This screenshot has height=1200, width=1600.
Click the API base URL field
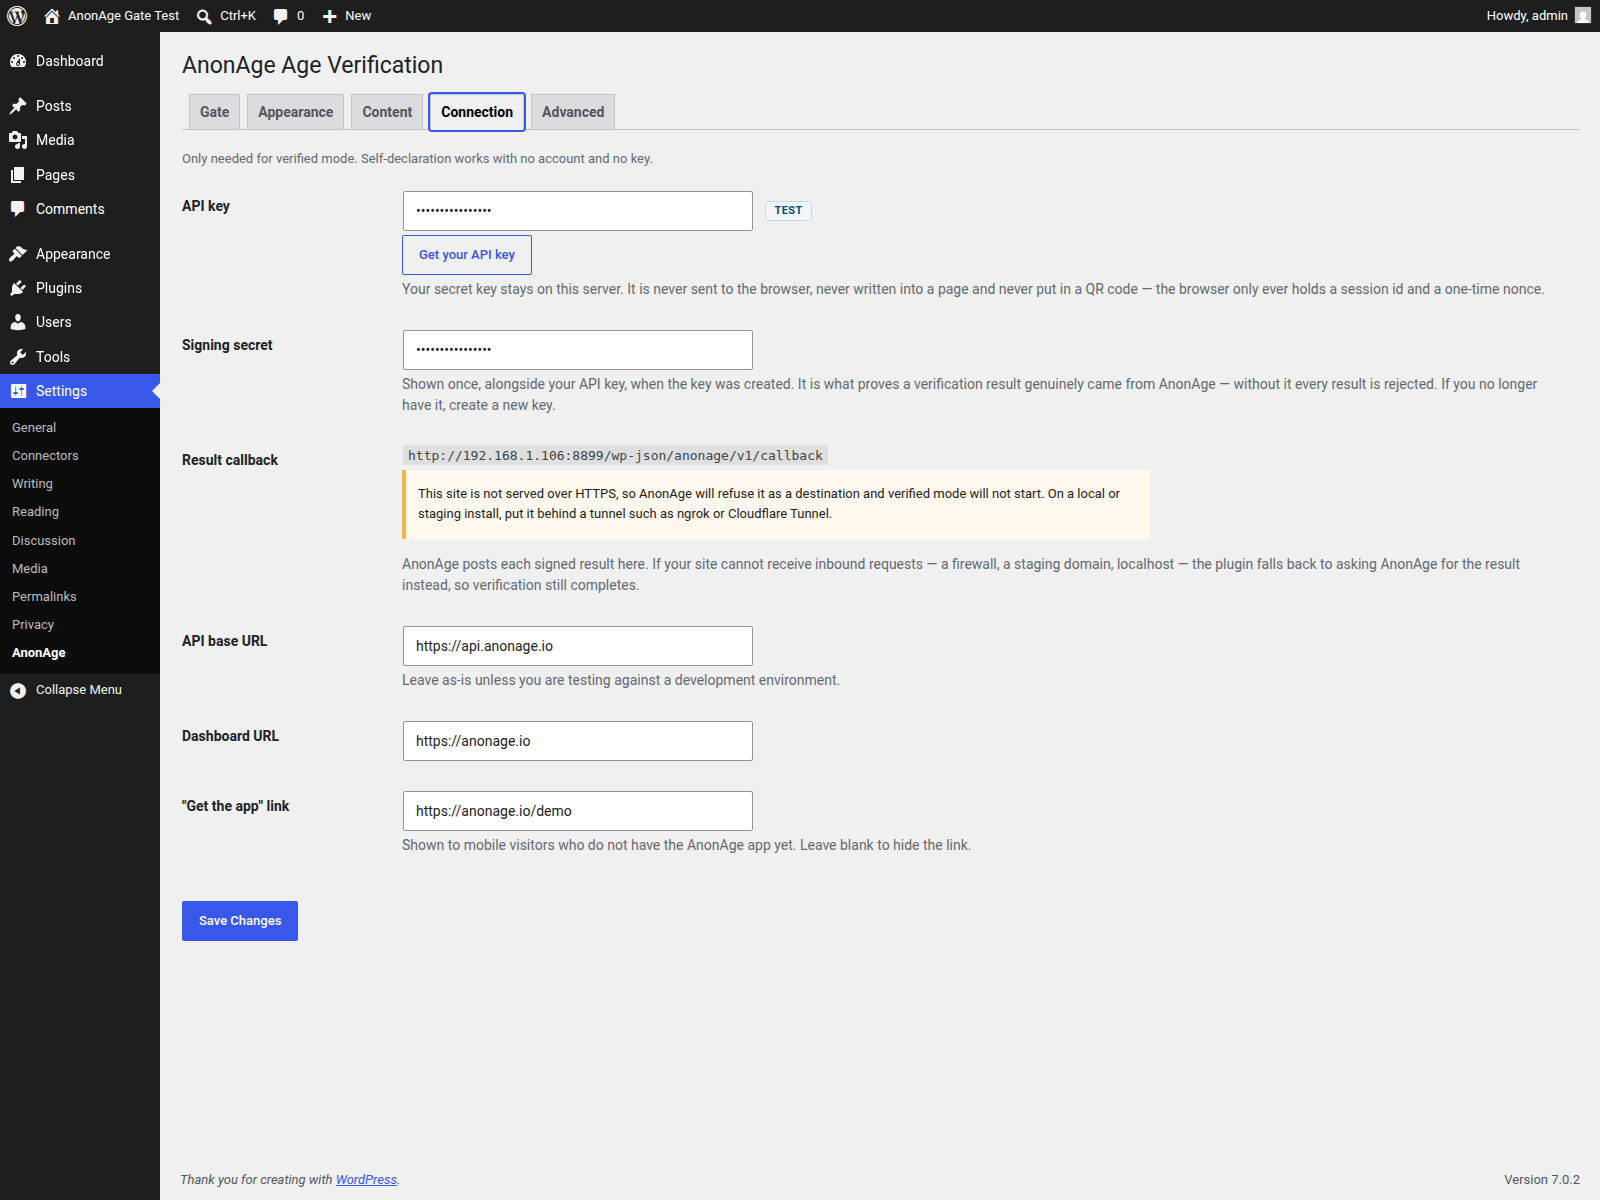(x=578, y=646)
